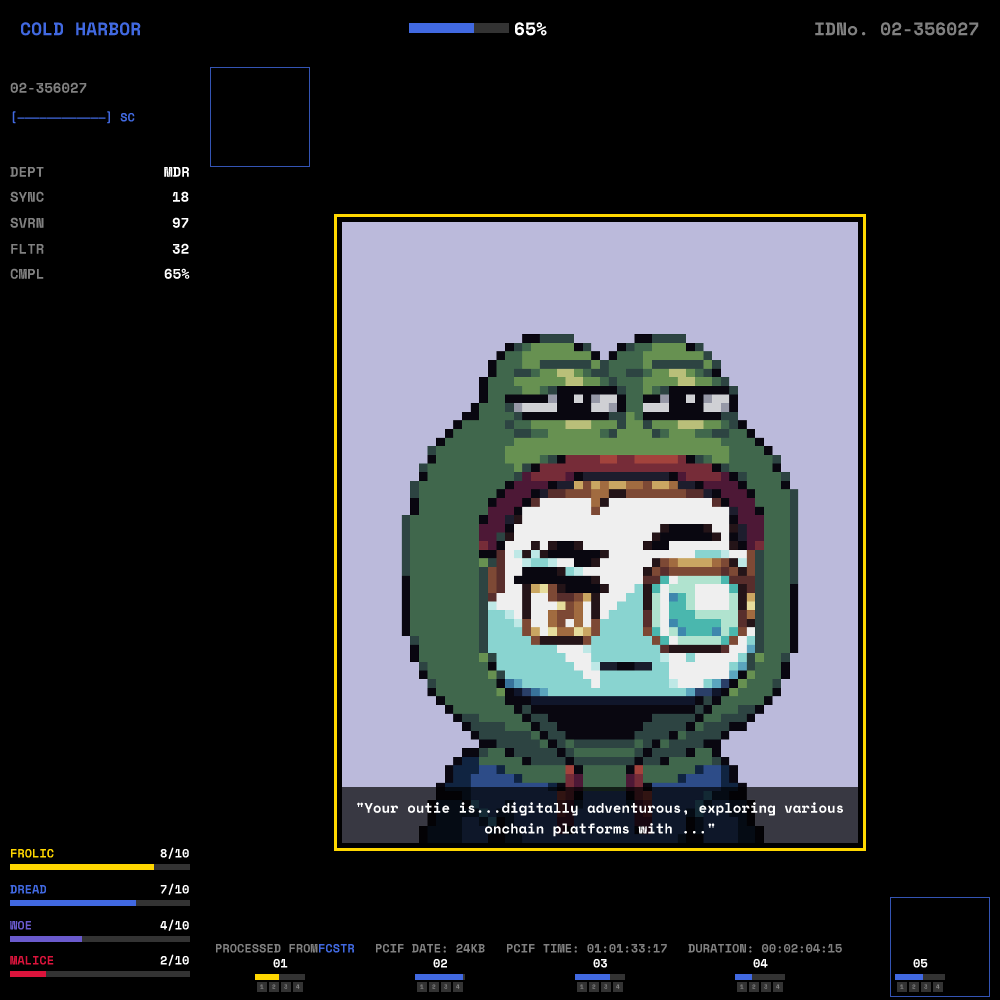Click bin 01 yellow progress bar
This screenshot has width=1000, height=1000.
[x=280, y=977]
